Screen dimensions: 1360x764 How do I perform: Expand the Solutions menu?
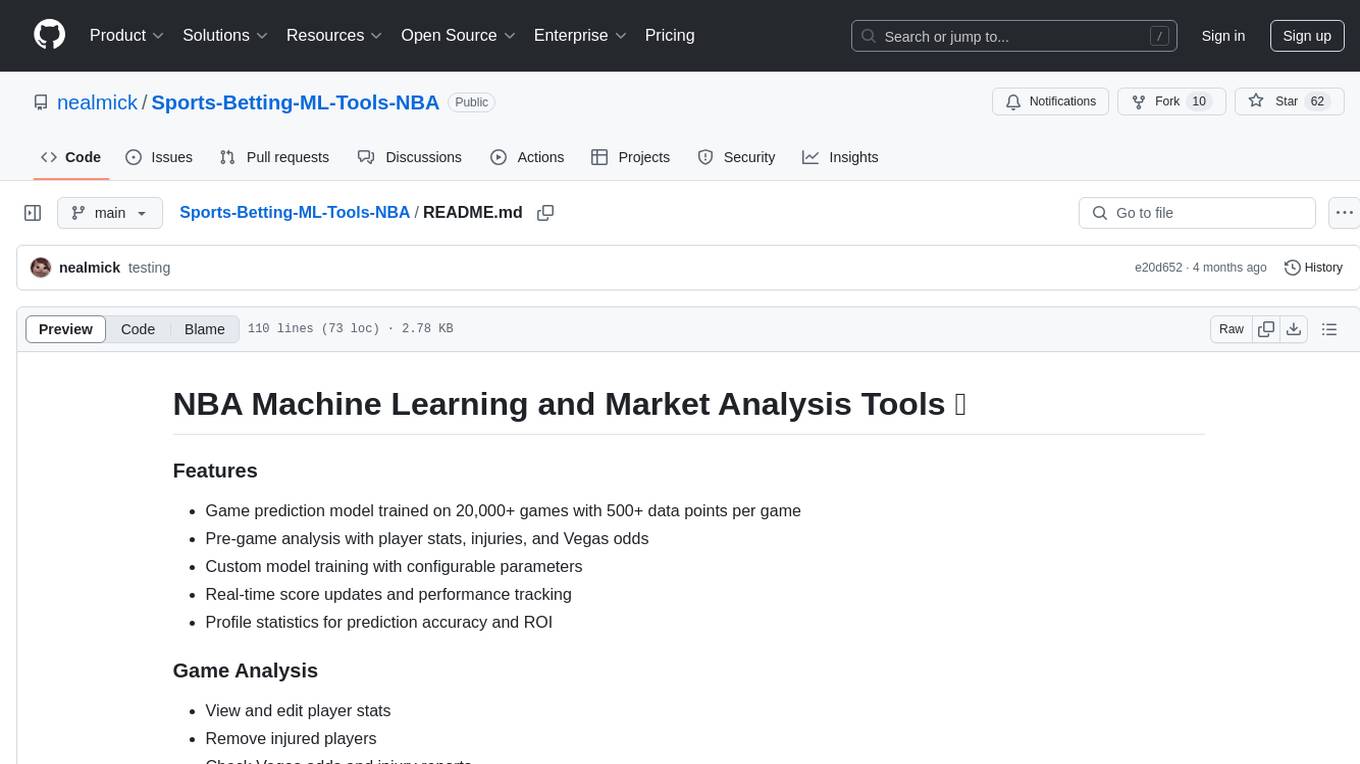[223, 35]
